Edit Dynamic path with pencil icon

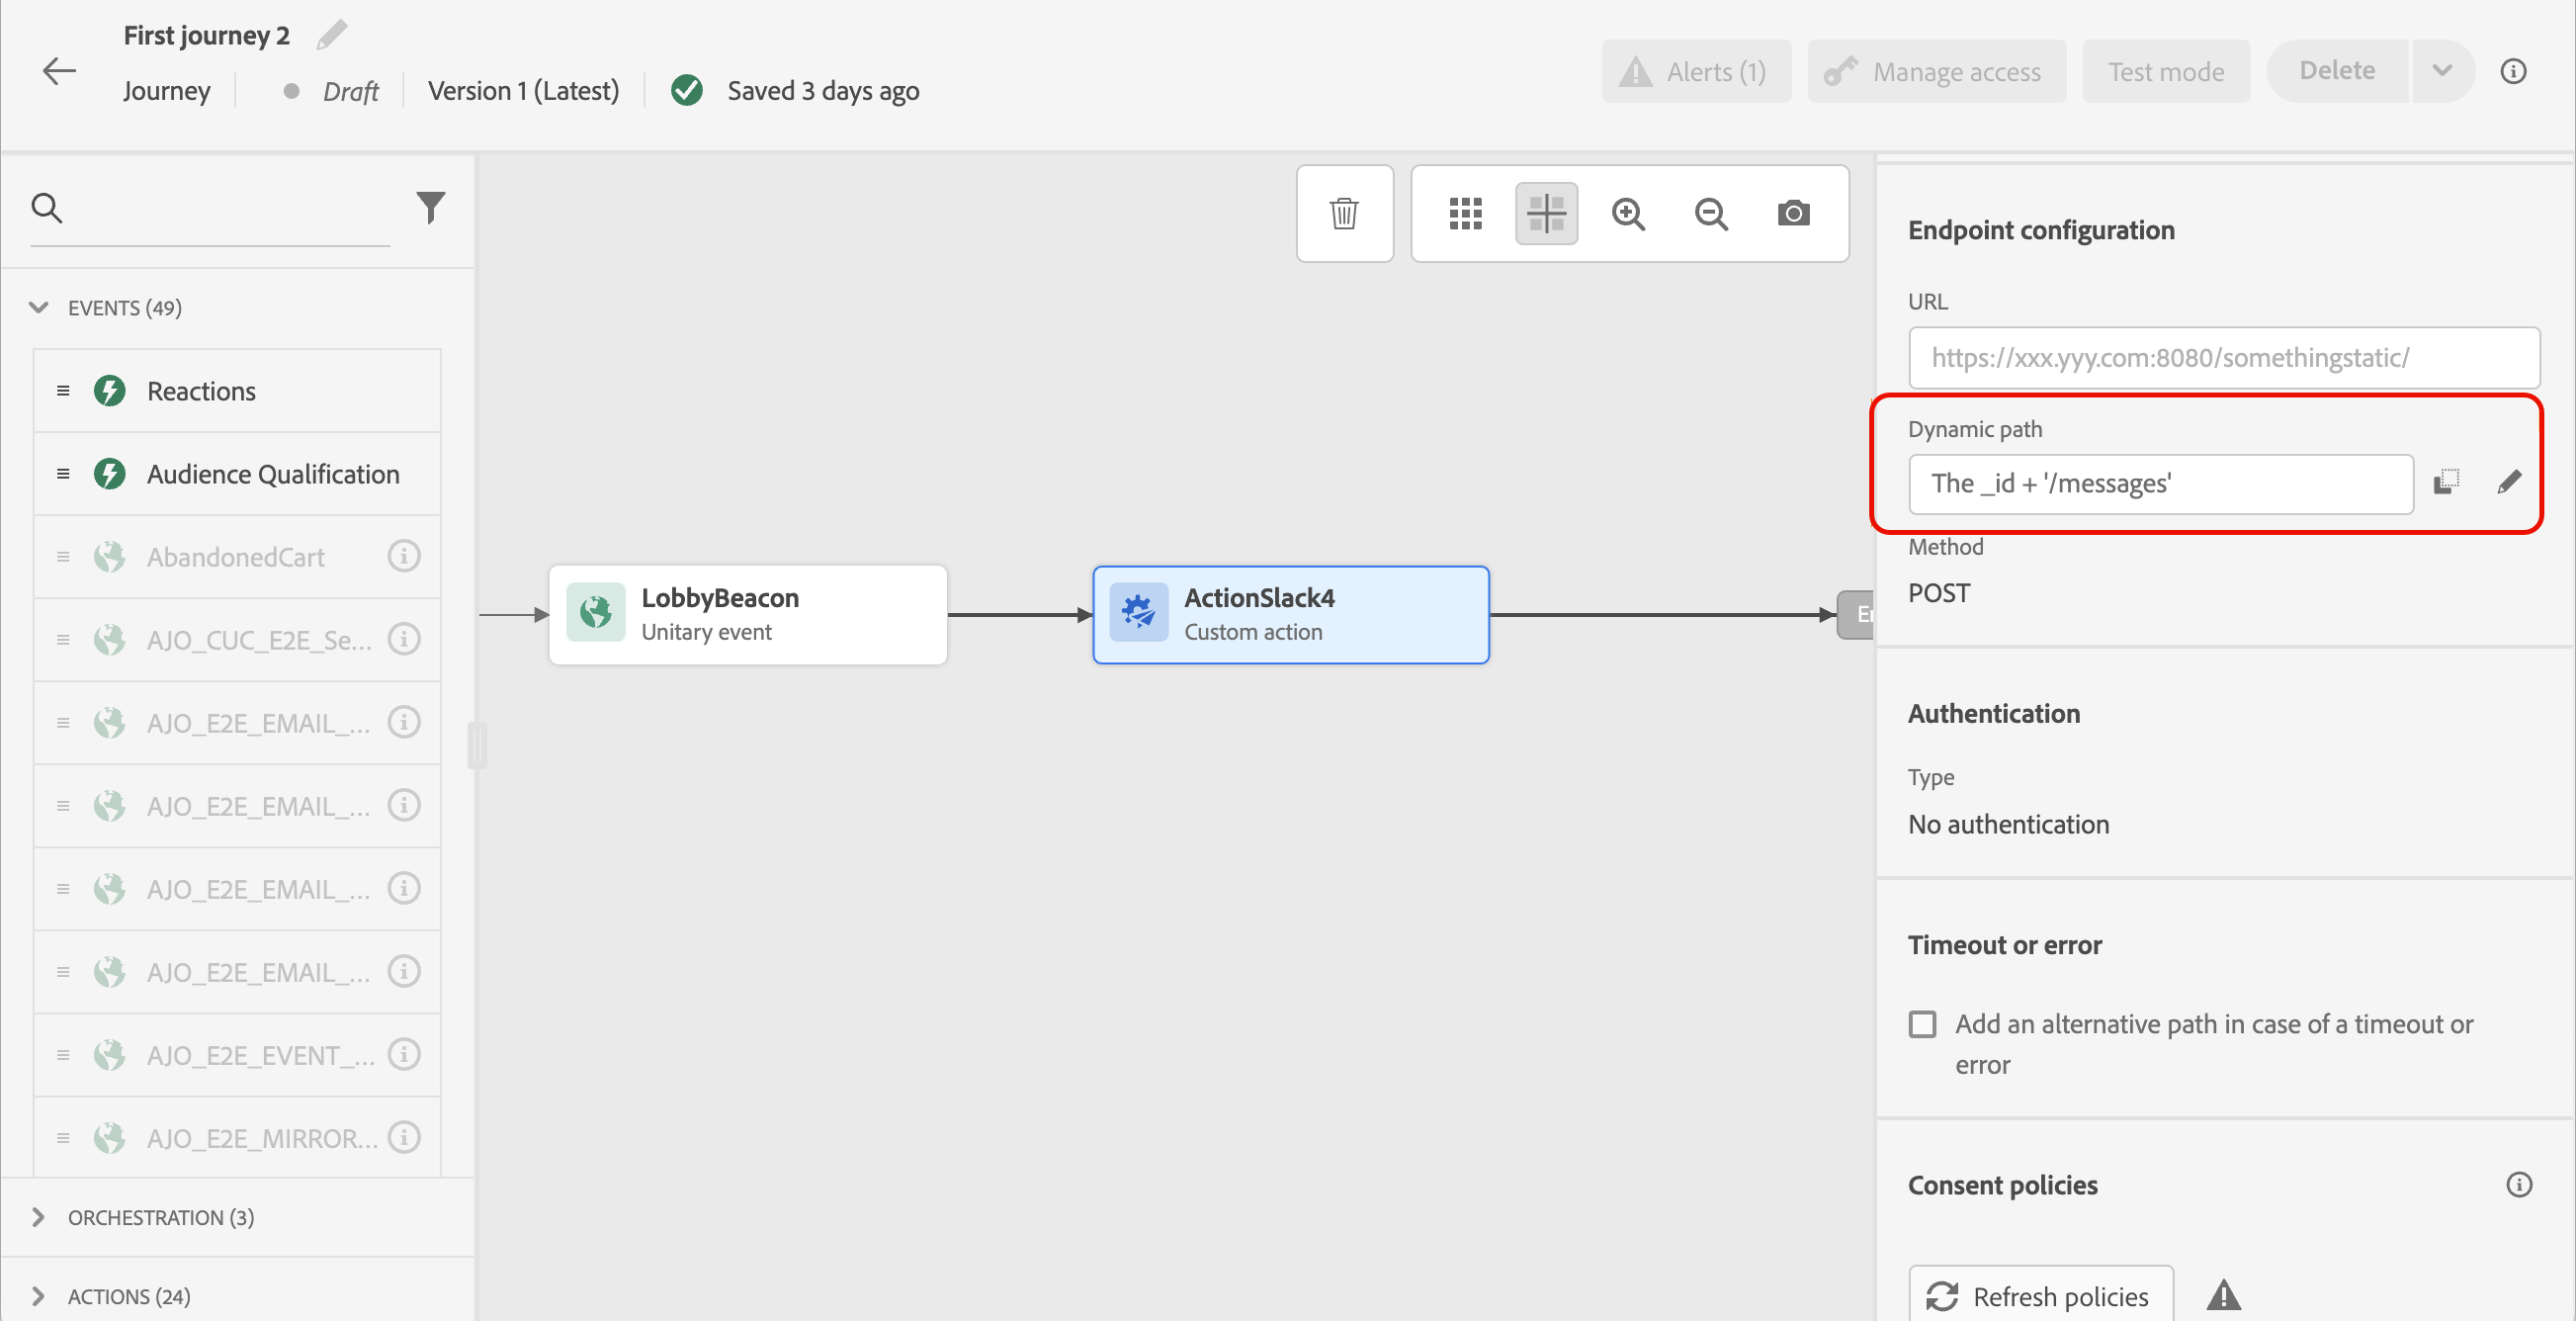click(x=2509, y=483)
